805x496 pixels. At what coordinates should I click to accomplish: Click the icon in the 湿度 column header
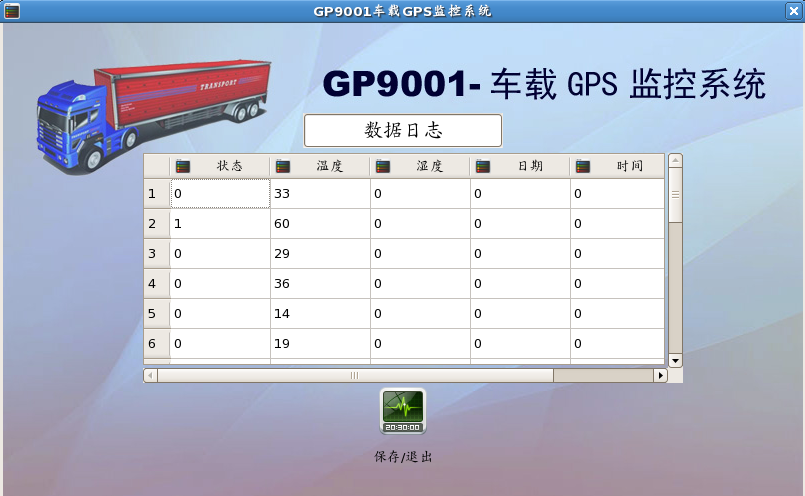tap(383, 166)
